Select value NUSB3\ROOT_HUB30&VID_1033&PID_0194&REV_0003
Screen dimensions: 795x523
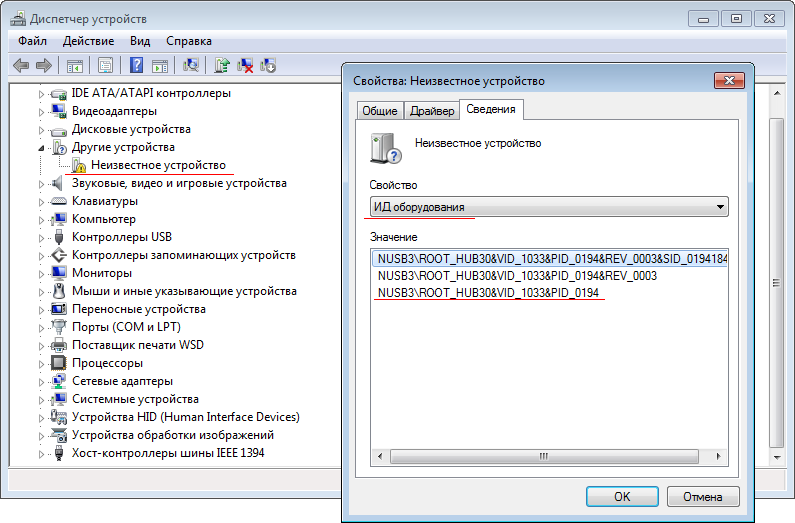[517, 276]
